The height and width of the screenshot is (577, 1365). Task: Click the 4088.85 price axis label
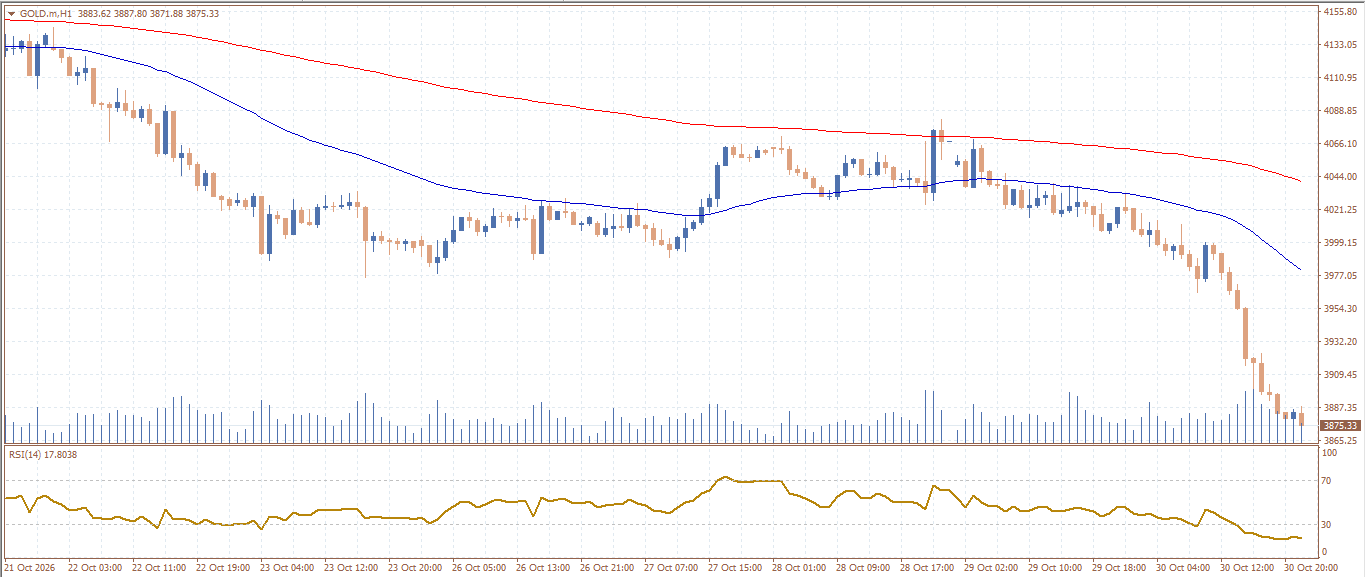click(x=1338, y=111)
